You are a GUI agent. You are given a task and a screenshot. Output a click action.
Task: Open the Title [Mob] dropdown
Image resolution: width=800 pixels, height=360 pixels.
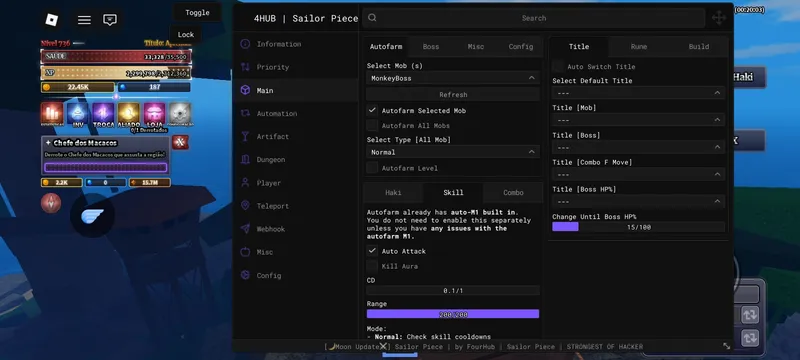pyautogui.click(x=638, y=120)
